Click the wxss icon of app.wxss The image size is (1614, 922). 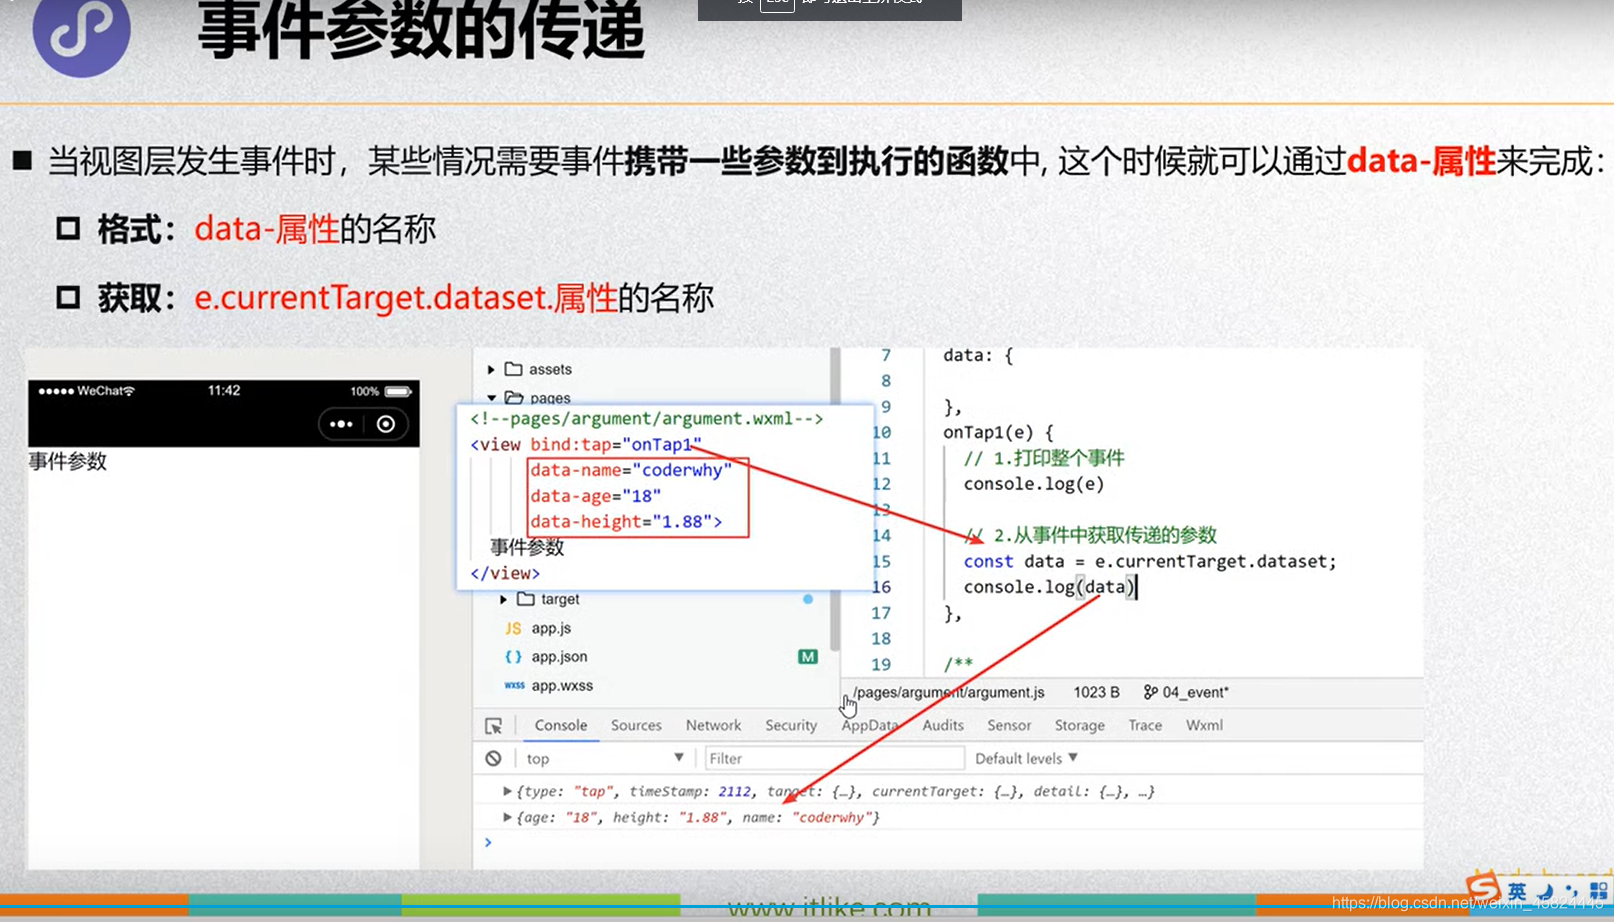[x=514, y=685]
